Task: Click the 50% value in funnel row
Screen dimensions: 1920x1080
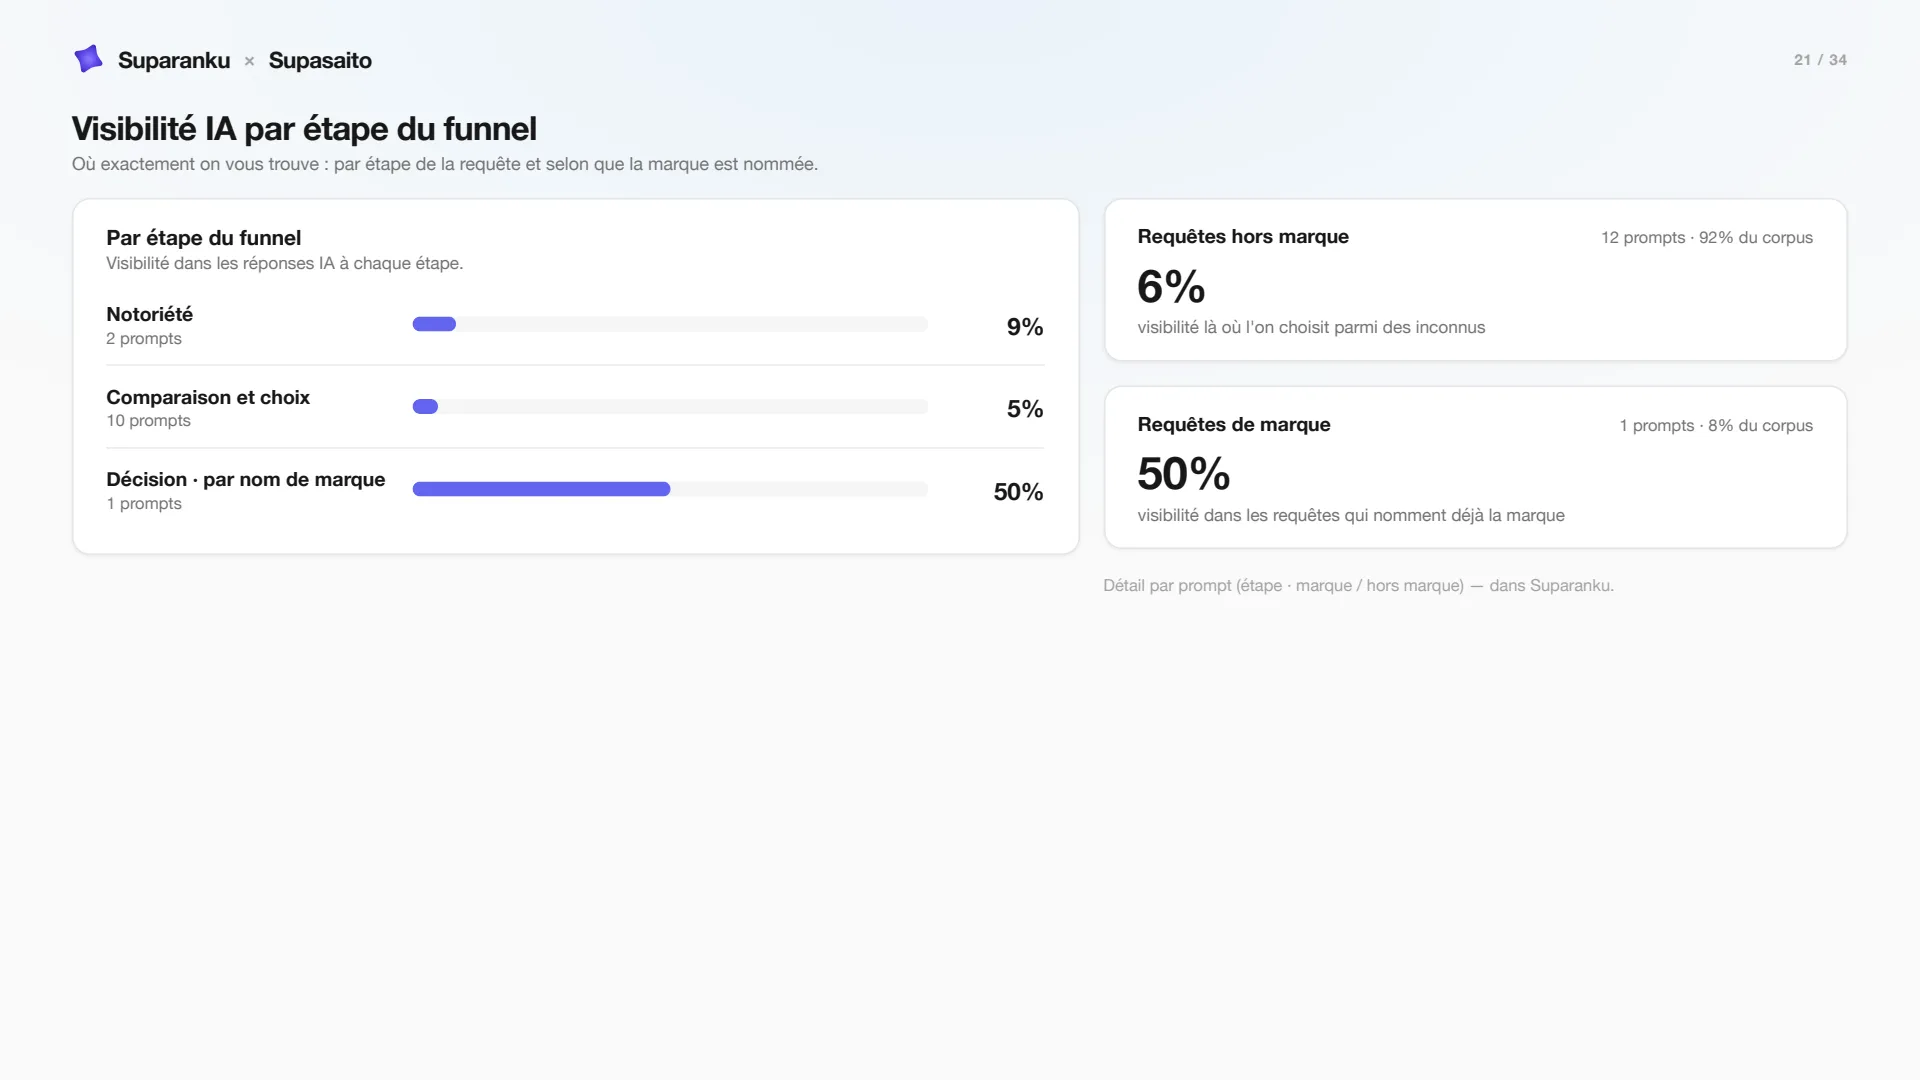Action: [1018, 492]
